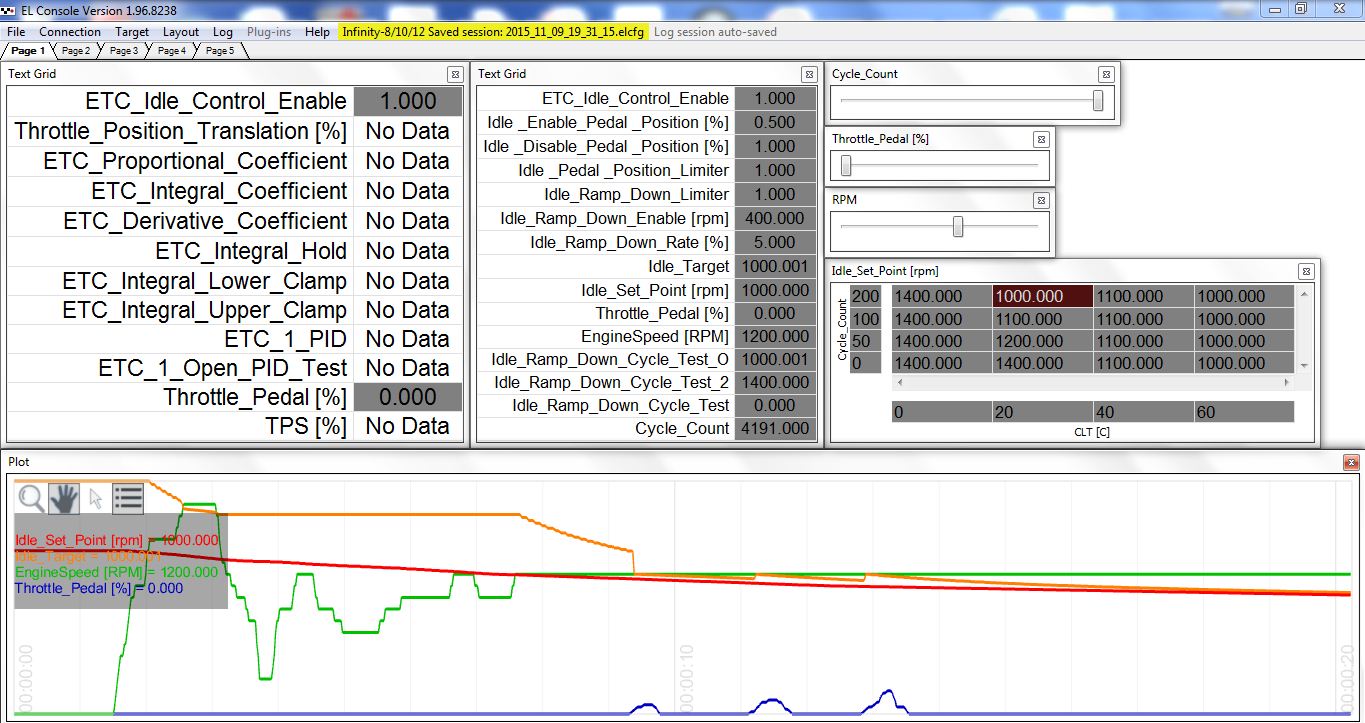This screenshot has width=1365, height=723.
Task: Switch to the Page 3 tab
Action: click(x=124, y=50)
